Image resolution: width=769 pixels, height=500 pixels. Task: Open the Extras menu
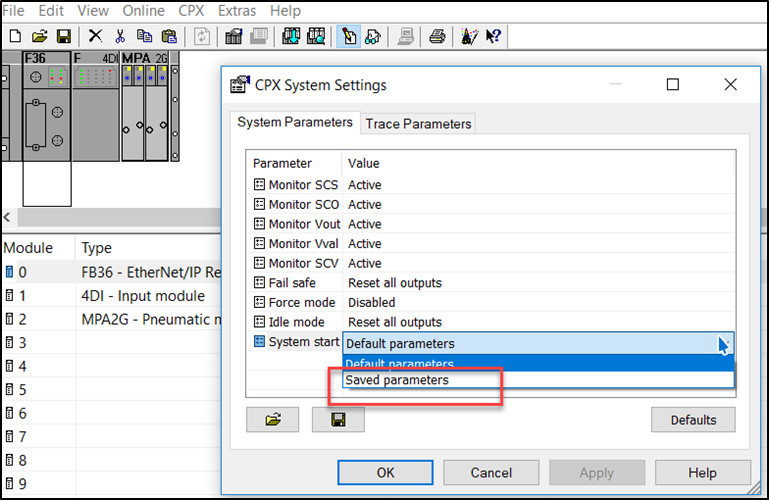[237, 10]
